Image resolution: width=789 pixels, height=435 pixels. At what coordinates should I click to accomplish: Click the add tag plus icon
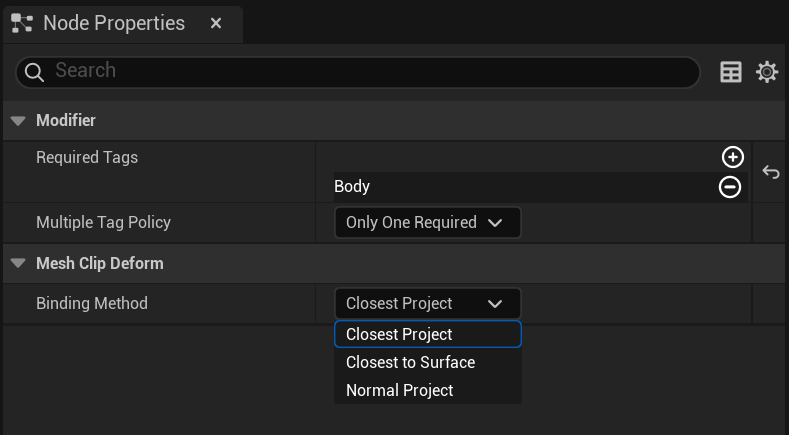coord(733,157)
